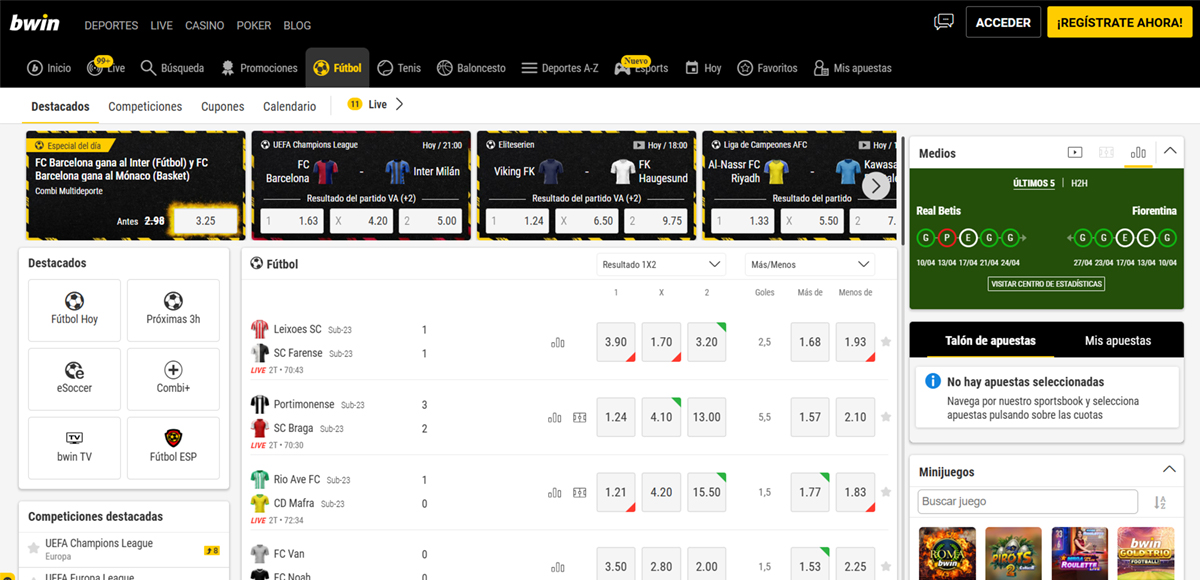Open Combi+ shortcut tile

[x=174, y=379]
